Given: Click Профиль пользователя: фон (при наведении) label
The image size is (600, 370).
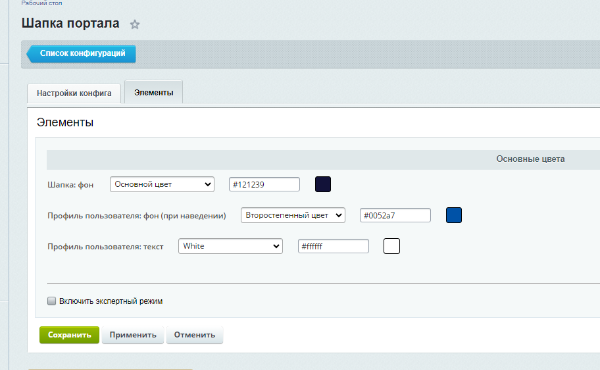Looking at the screenshot, I should tap(137, 216).
